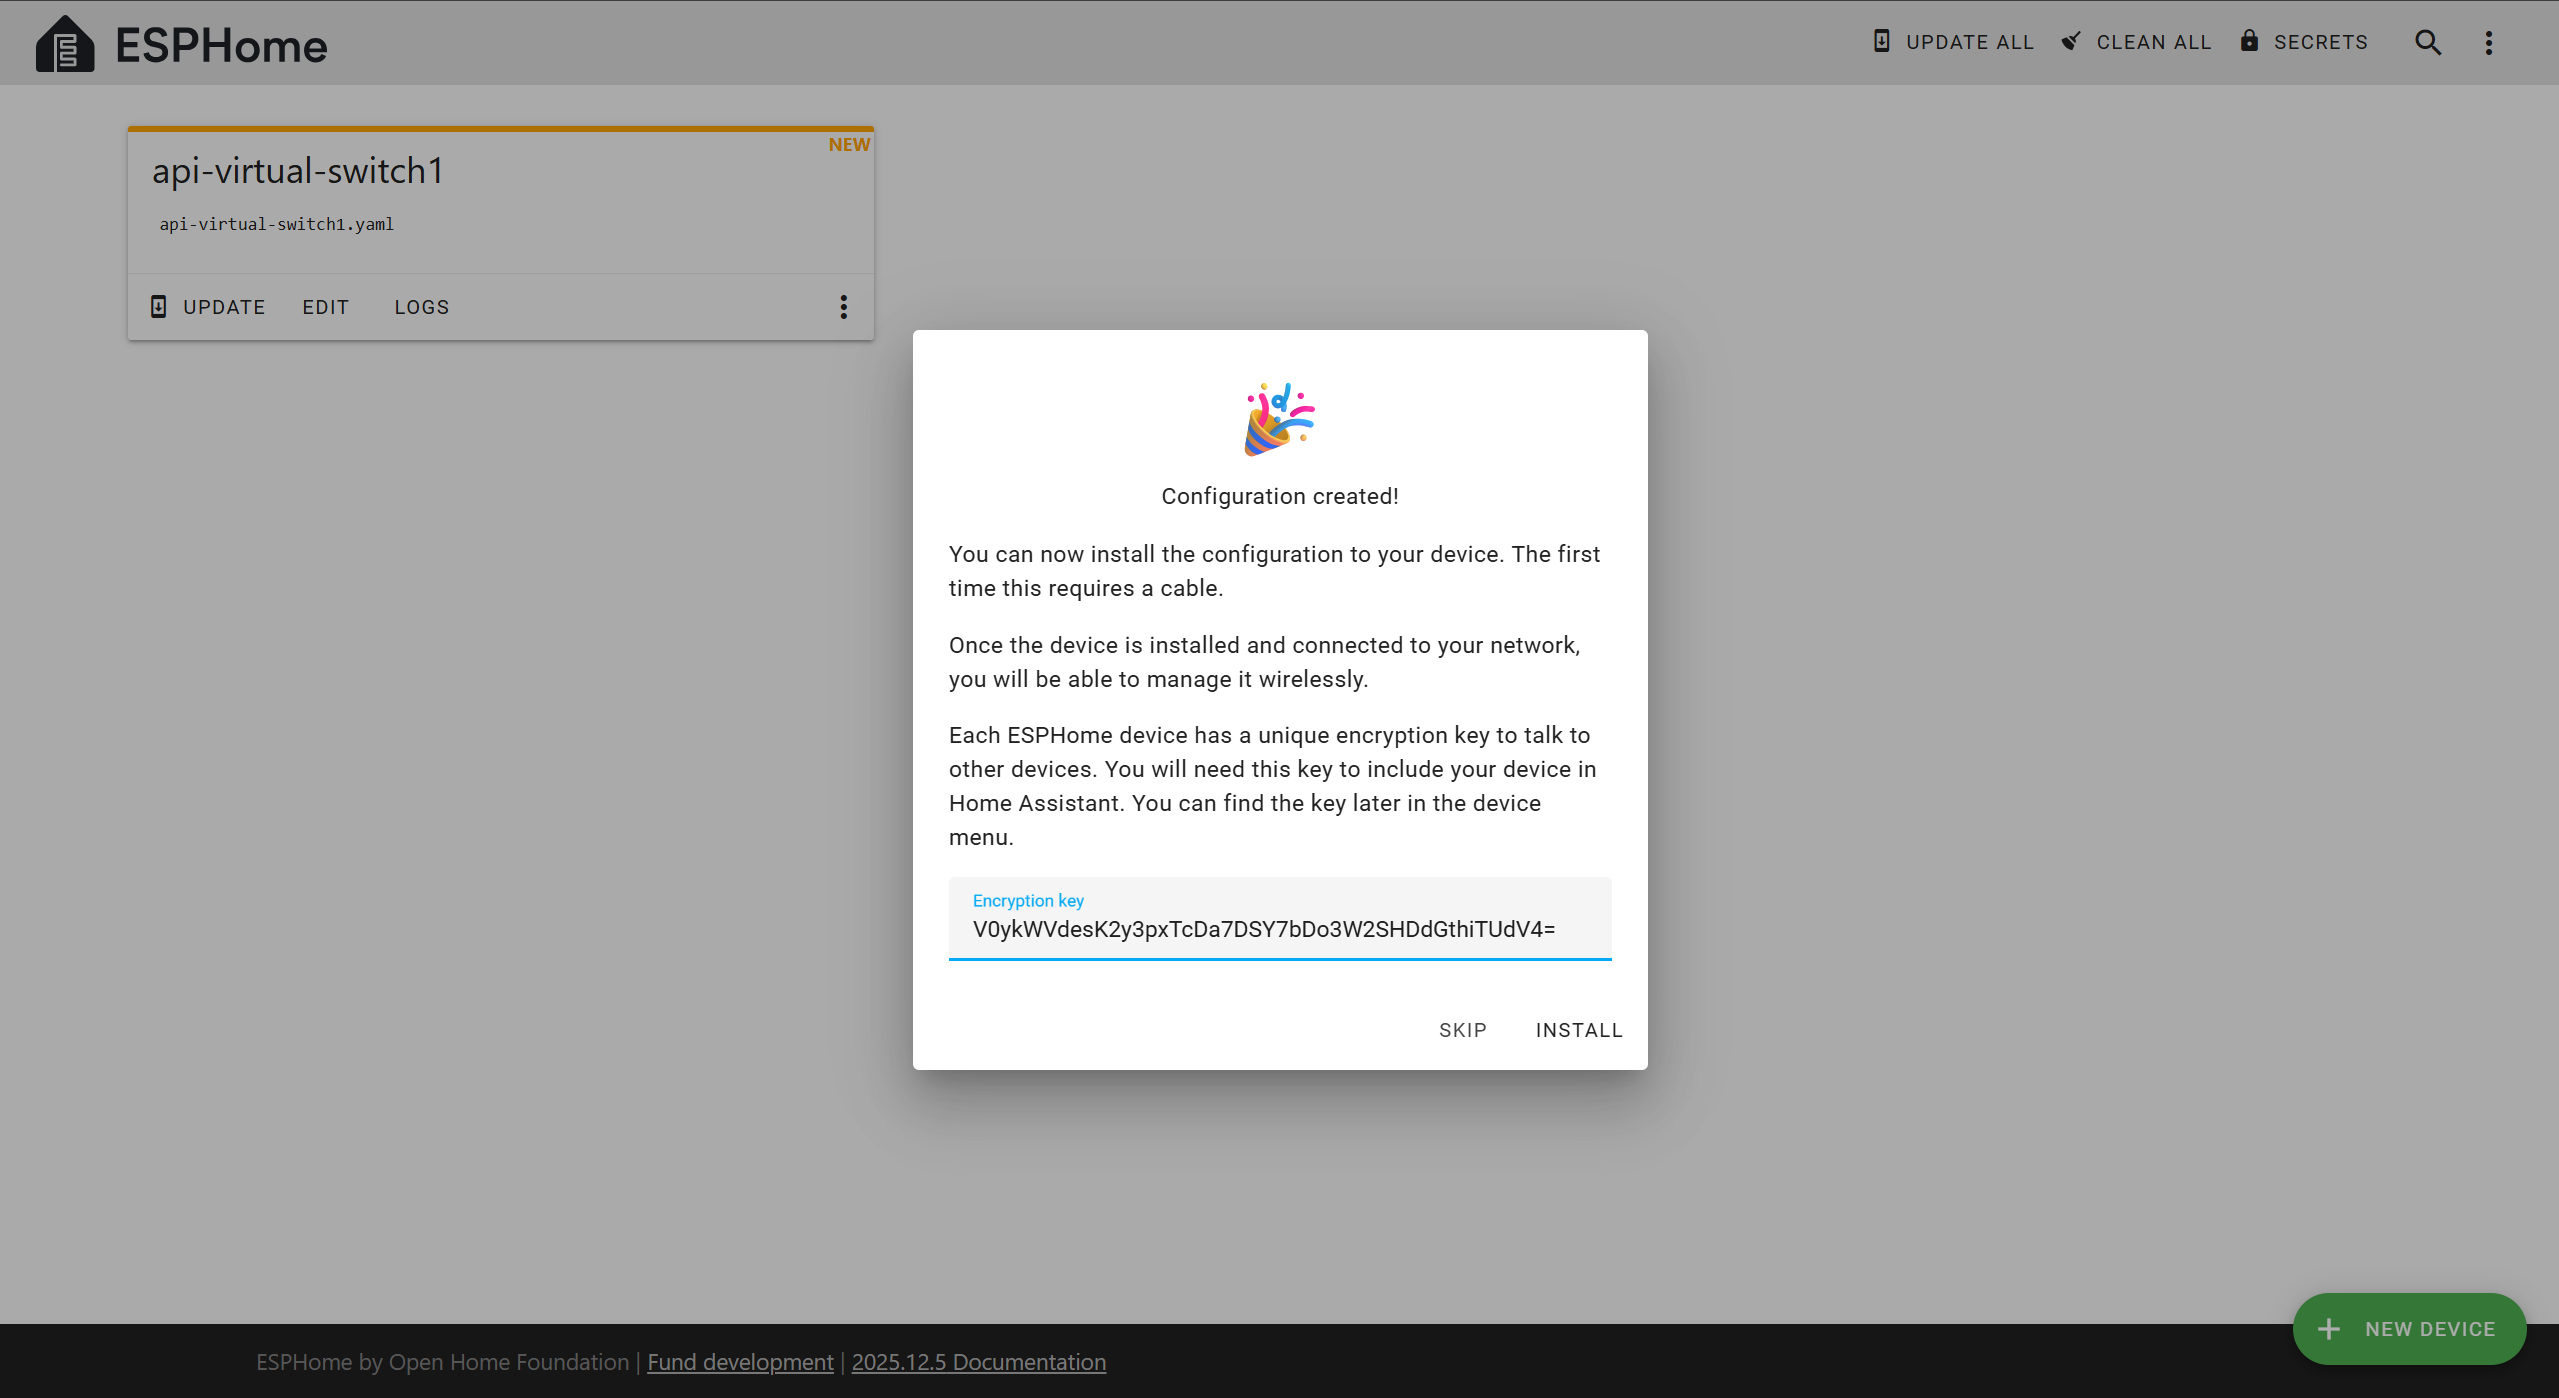The image size is (2559, 1398).
Task: Click the ESPHome house logo icon
Action: click(x=65, y=44)
